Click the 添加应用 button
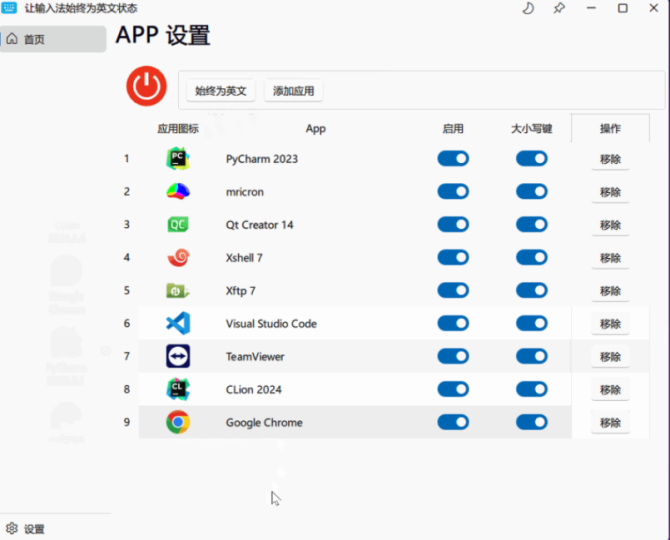 (x=293, y=91)
